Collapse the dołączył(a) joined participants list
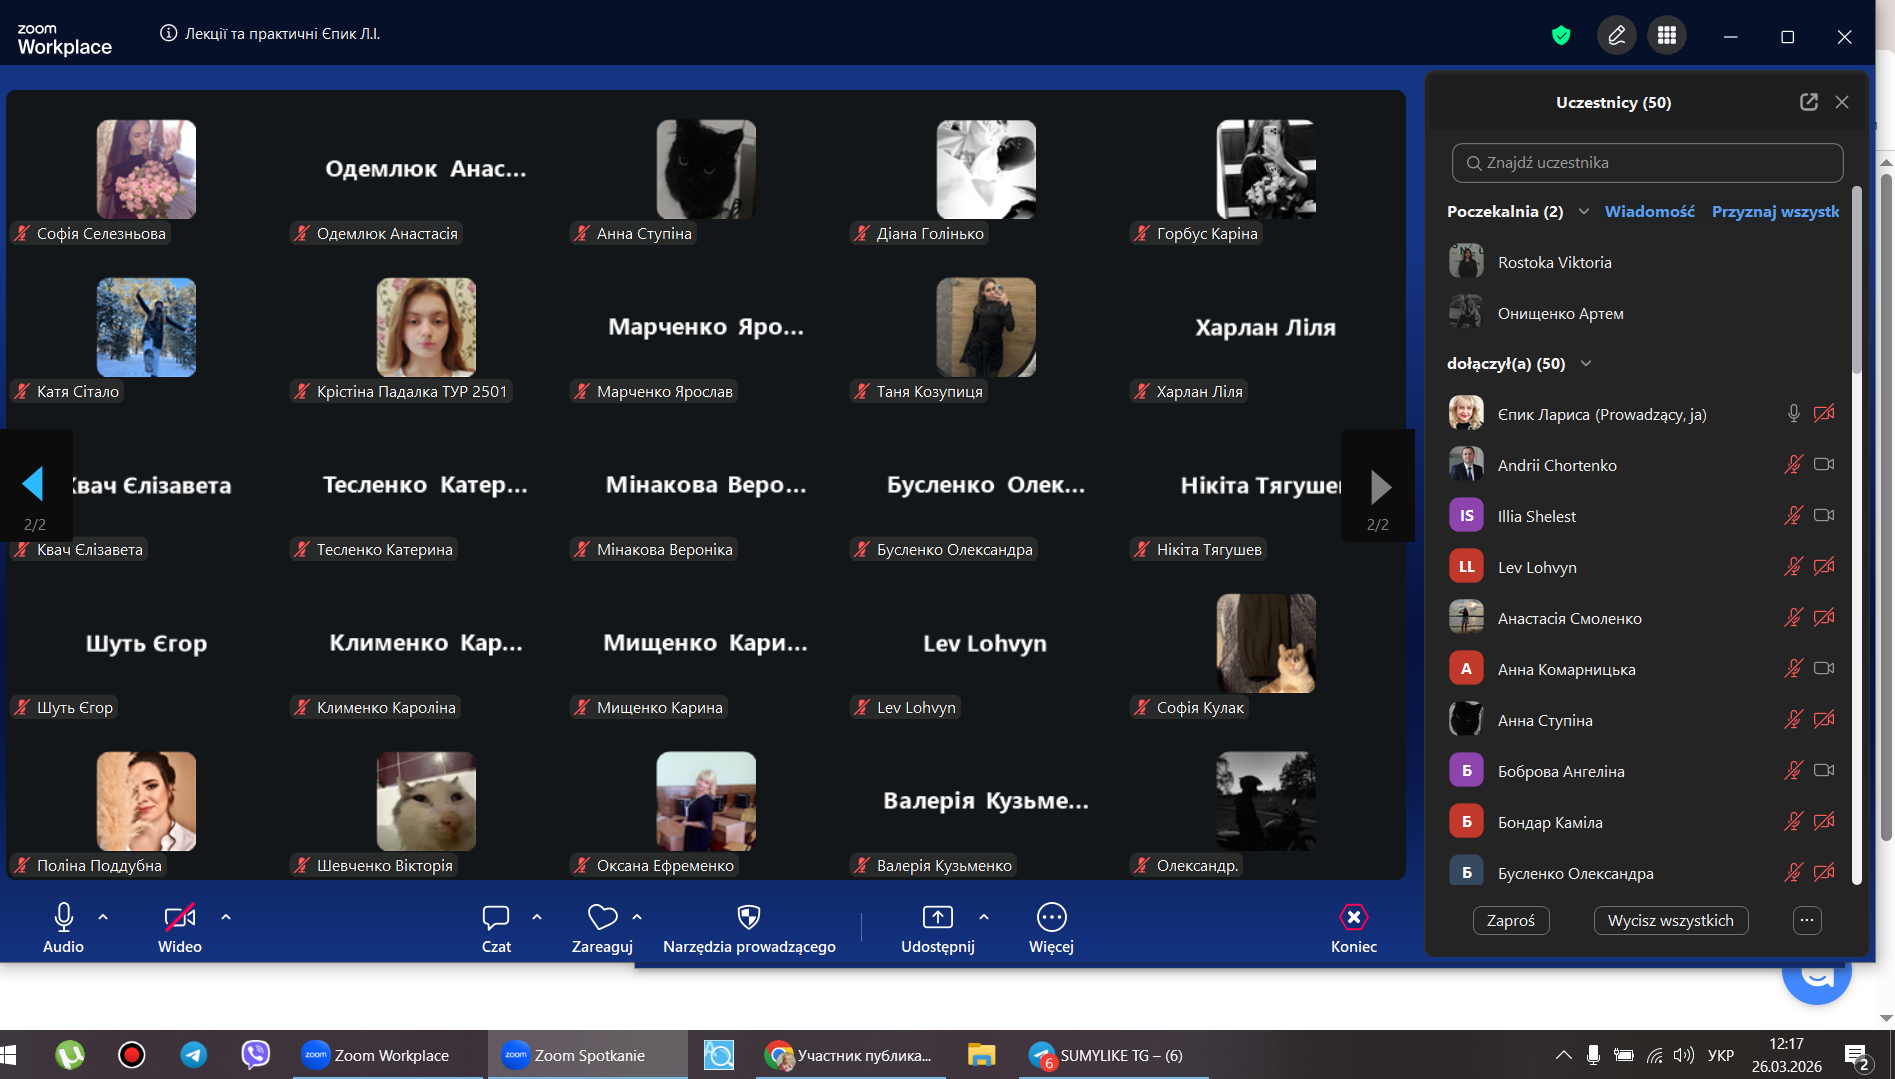Image resolution: width=1895 pixels, height=1079 pixels. [x=1586, y=363]
